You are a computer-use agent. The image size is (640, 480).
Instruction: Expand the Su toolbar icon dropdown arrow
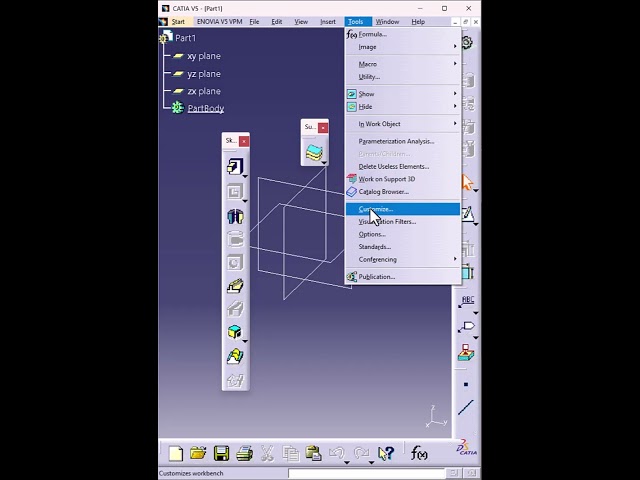[324, 163]
